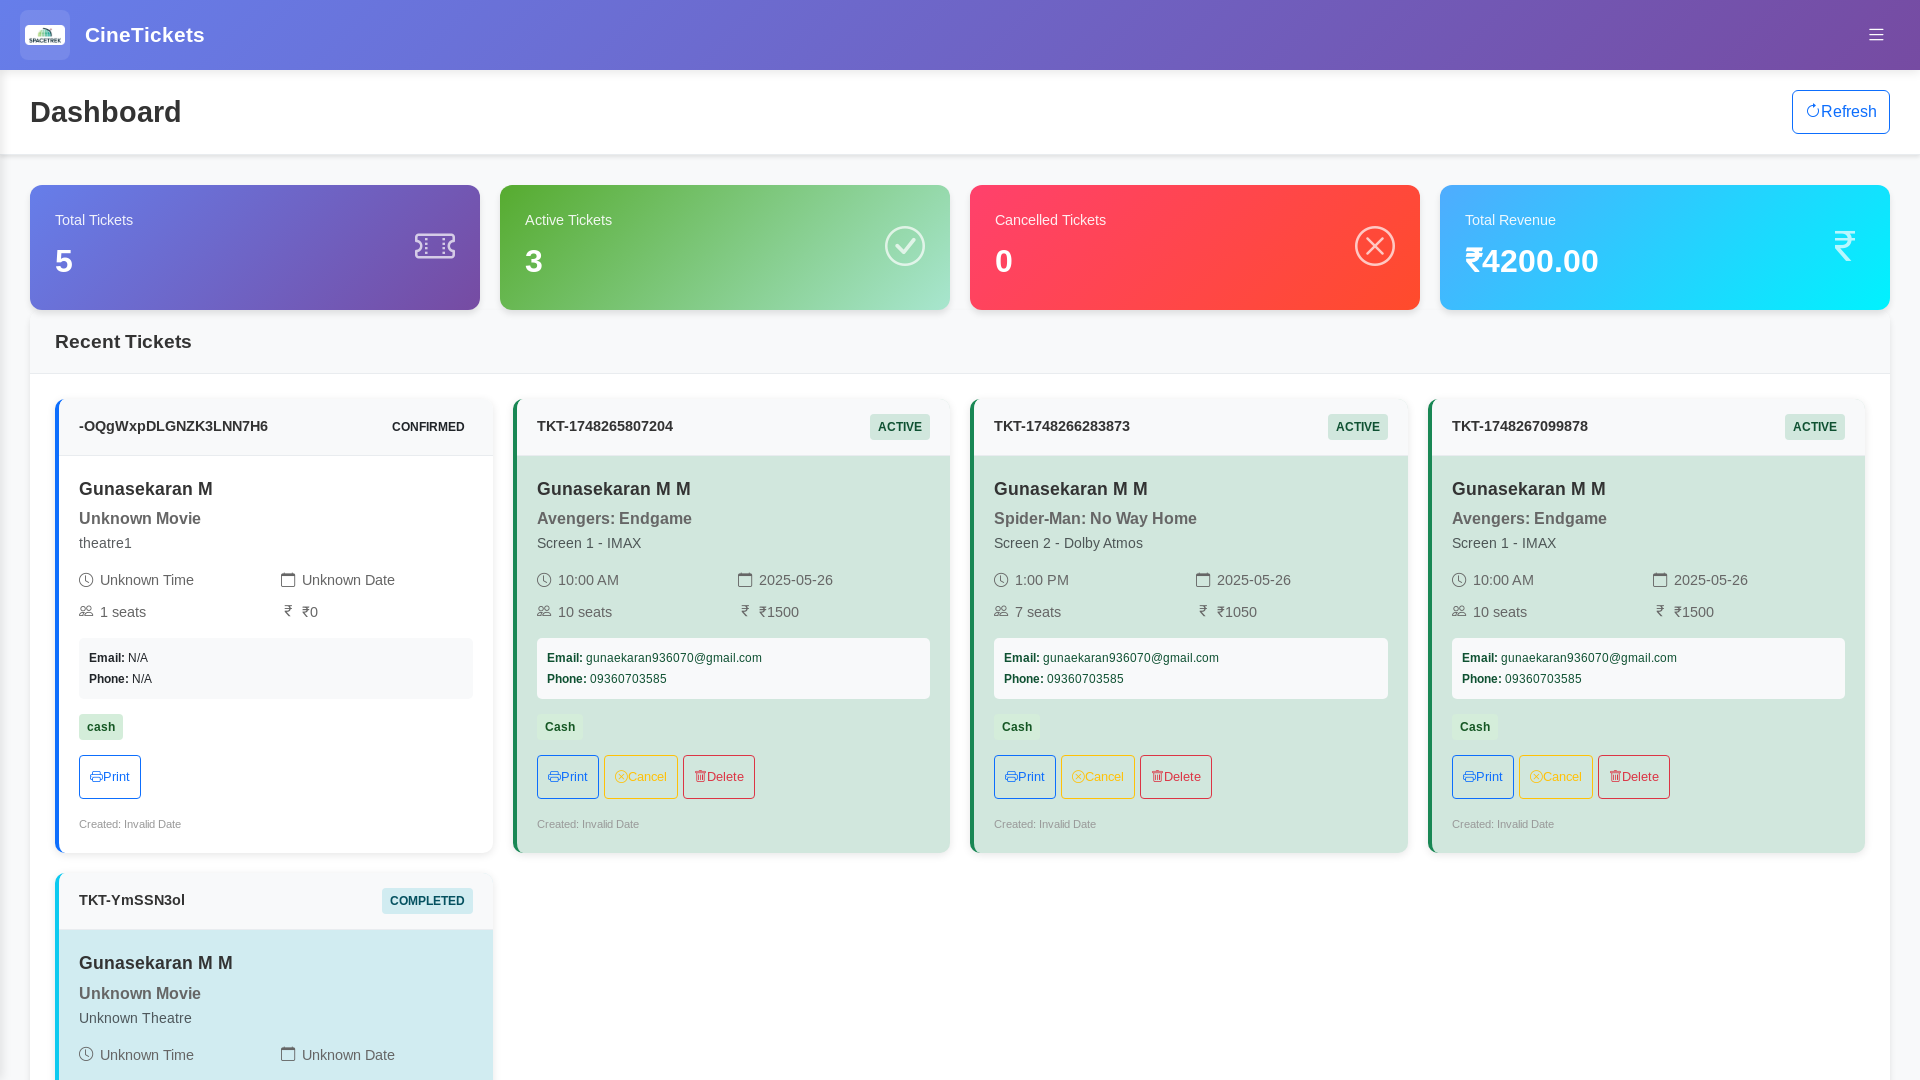This screenshot has height=1080, width=1920.
Task: Cancel ticket TKT-1748265807204
Action: (641, 777)
